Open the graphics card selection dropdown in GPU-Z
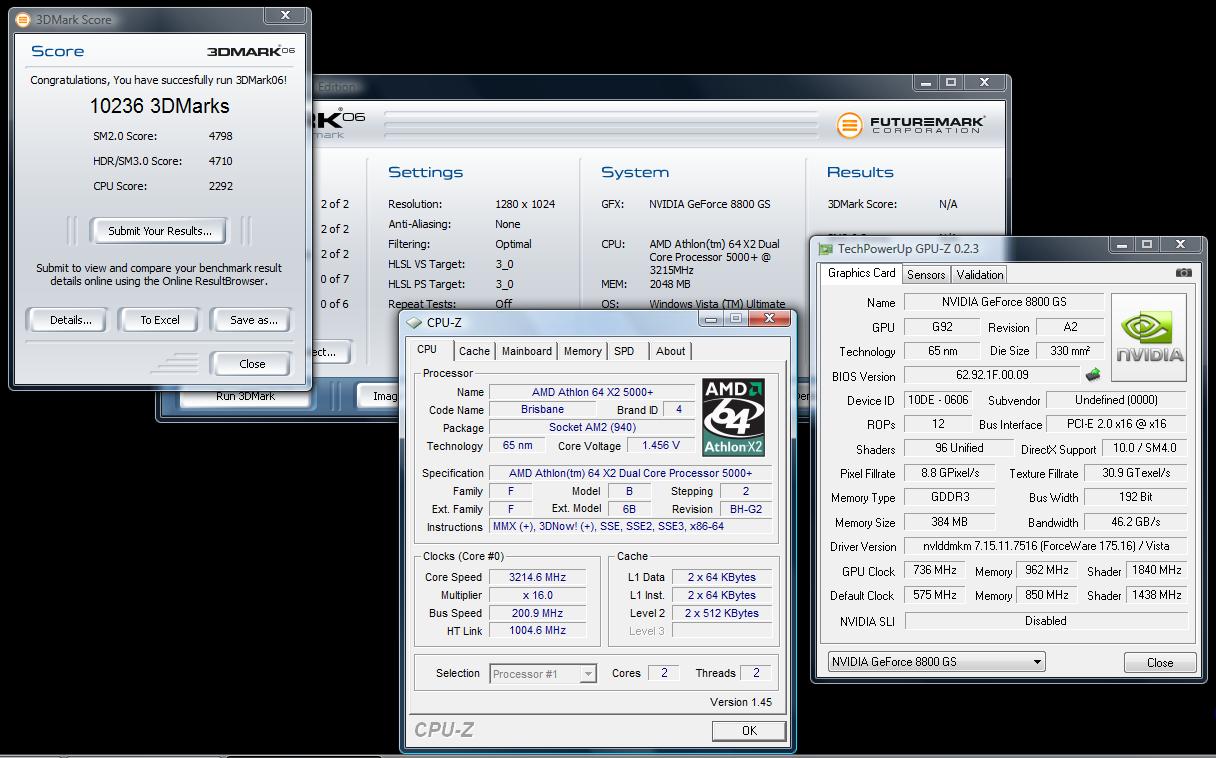The height and width of the screenshot is (758, 1216). tap(937, 661)
